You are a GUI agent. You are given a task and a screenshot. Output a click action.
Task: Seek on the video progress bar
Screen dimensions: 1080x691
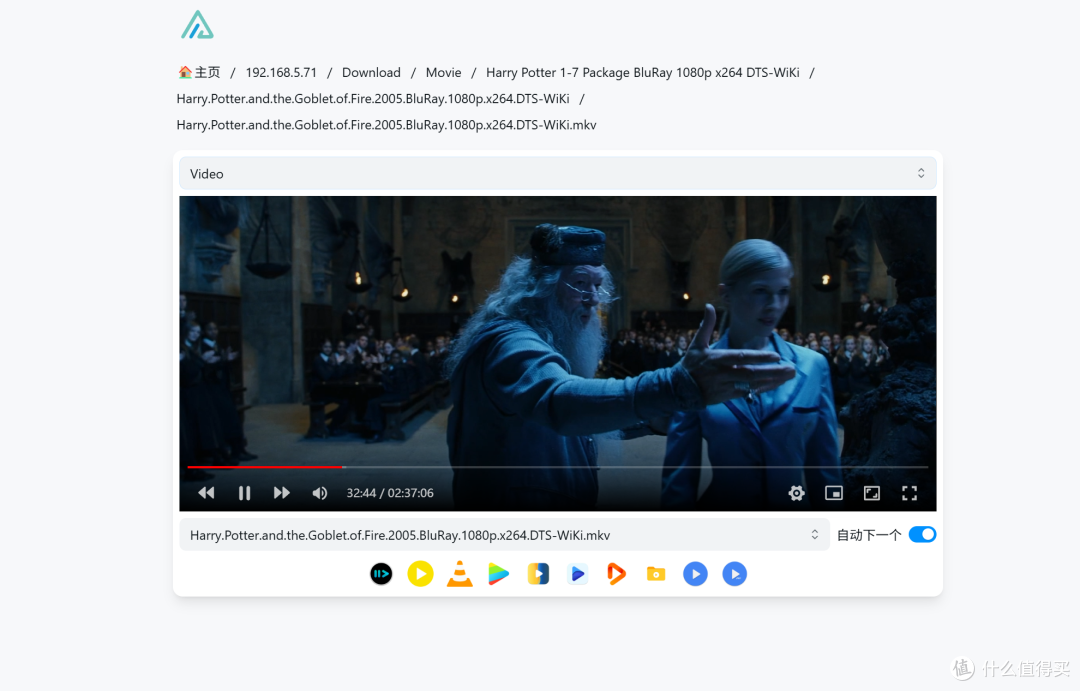click(x=557, y=467)
